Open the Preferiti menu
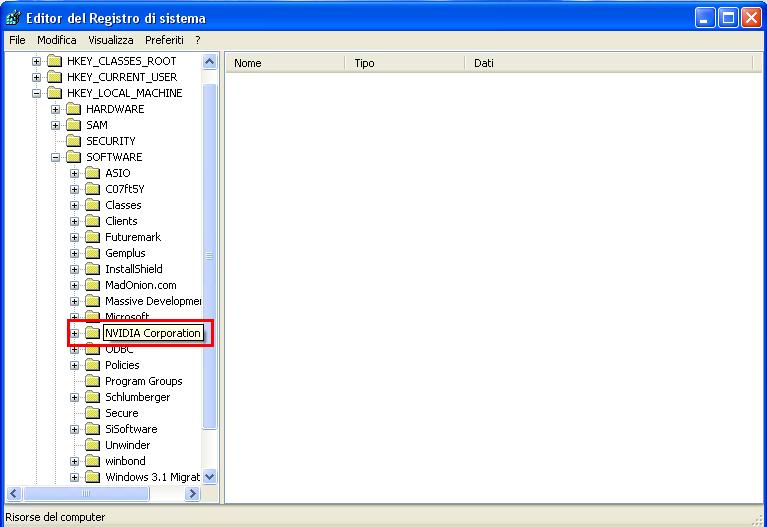 164,40
